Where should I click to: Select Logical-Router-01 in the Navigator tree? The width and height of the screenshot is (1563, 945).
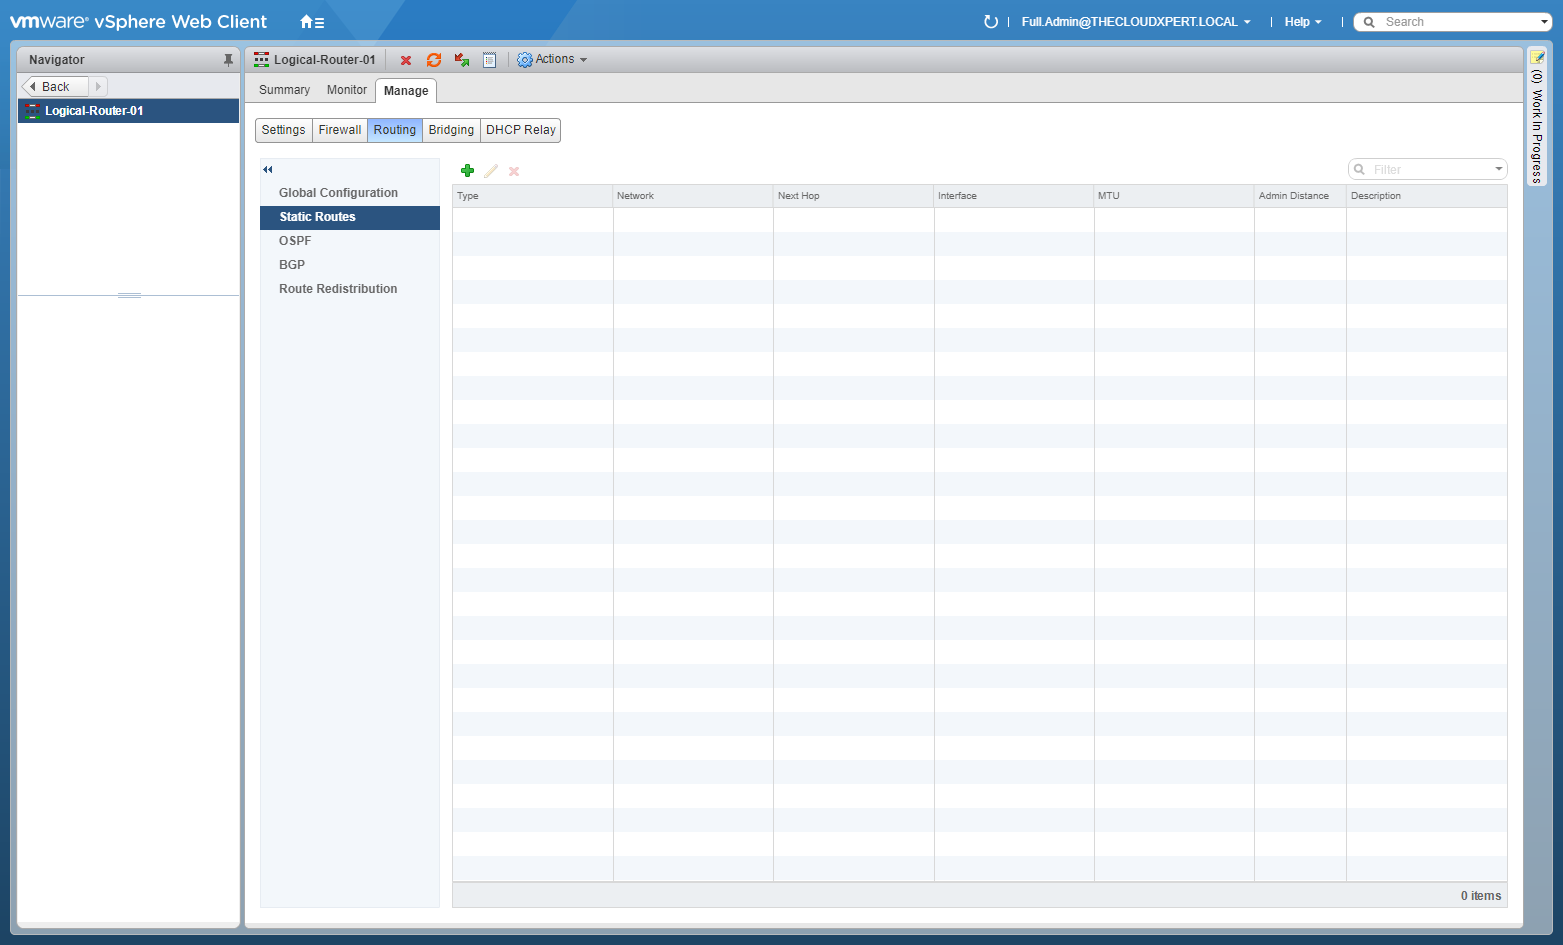(x=94, y=111)
